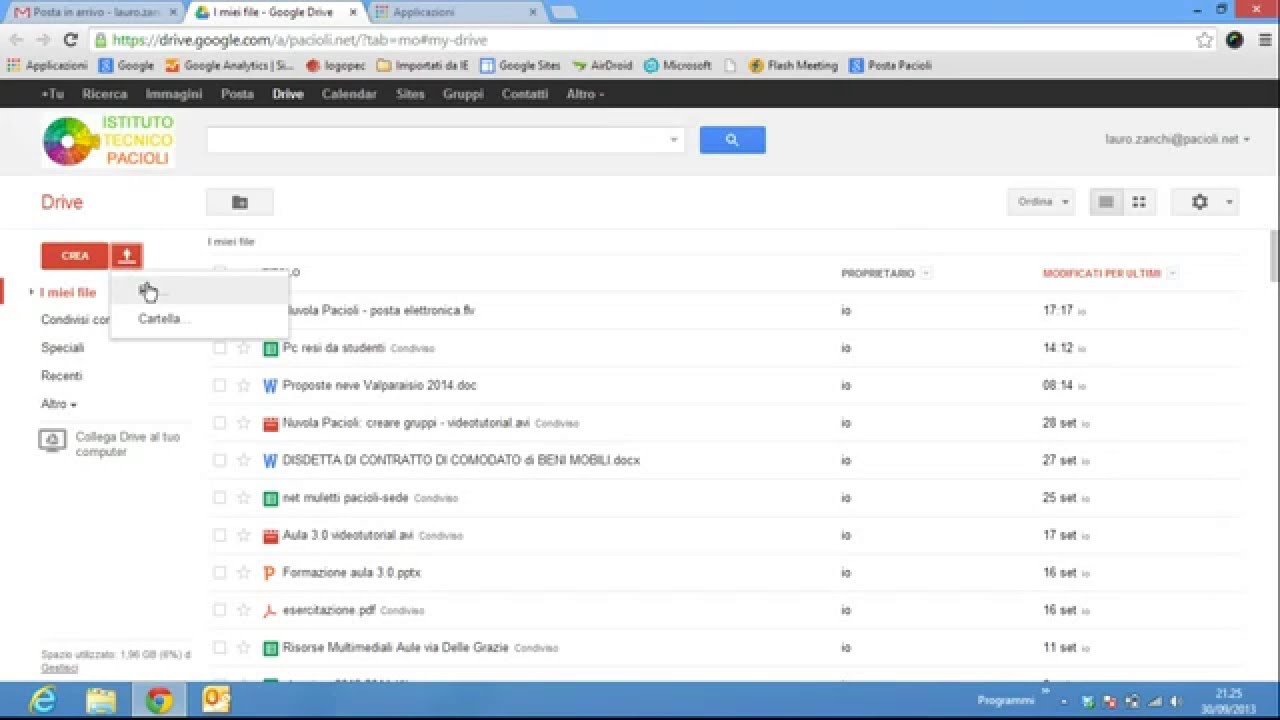The image size is (1280, 720).
Task: Open the PROPRIETARIO column filter arrow
Action: pos(926,273)
